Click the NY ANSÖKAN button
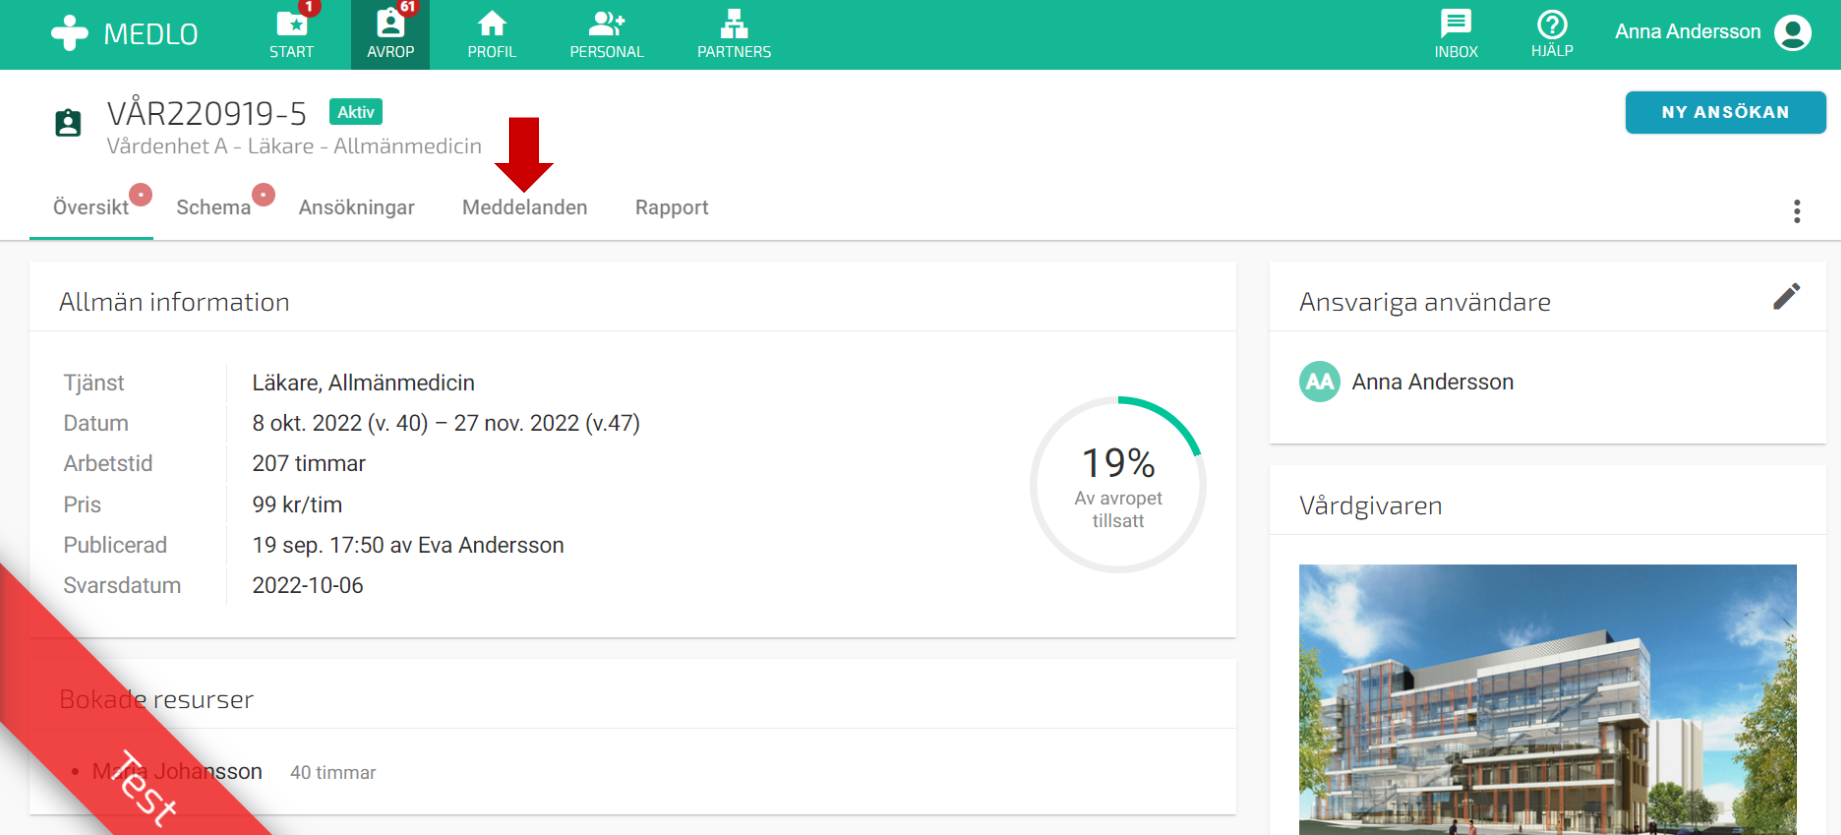This screenshot has width=1841, height=835. [1725, 112]
